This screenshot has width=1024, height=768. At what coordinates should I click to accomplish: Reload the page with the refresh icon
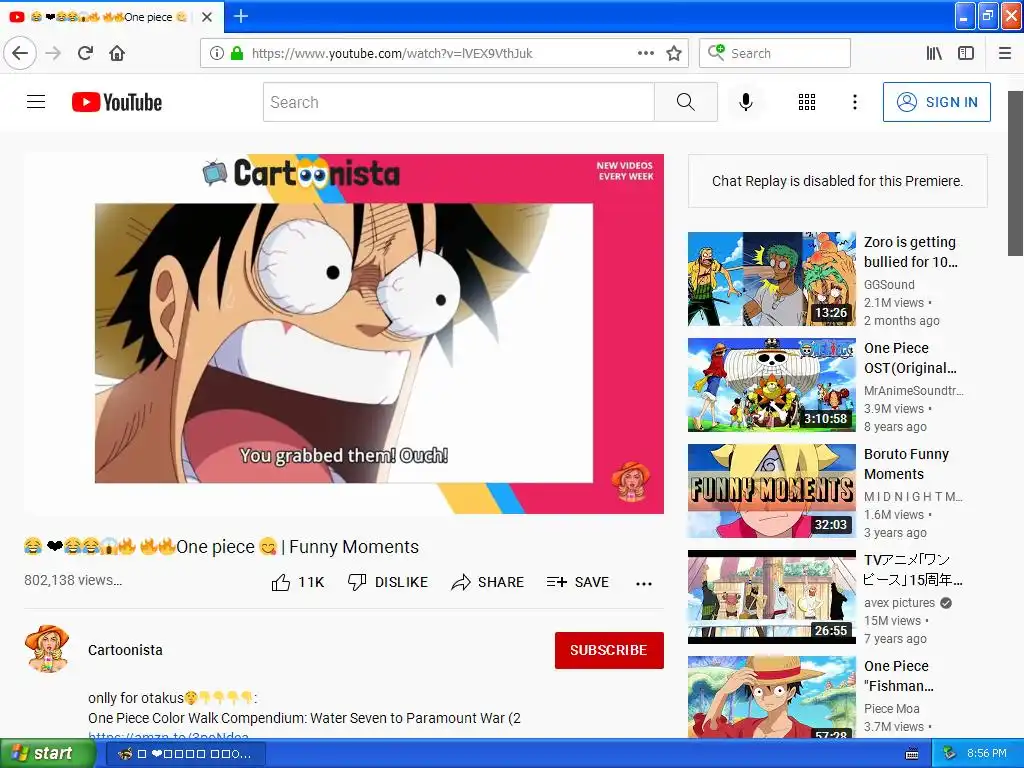point(86,53)
